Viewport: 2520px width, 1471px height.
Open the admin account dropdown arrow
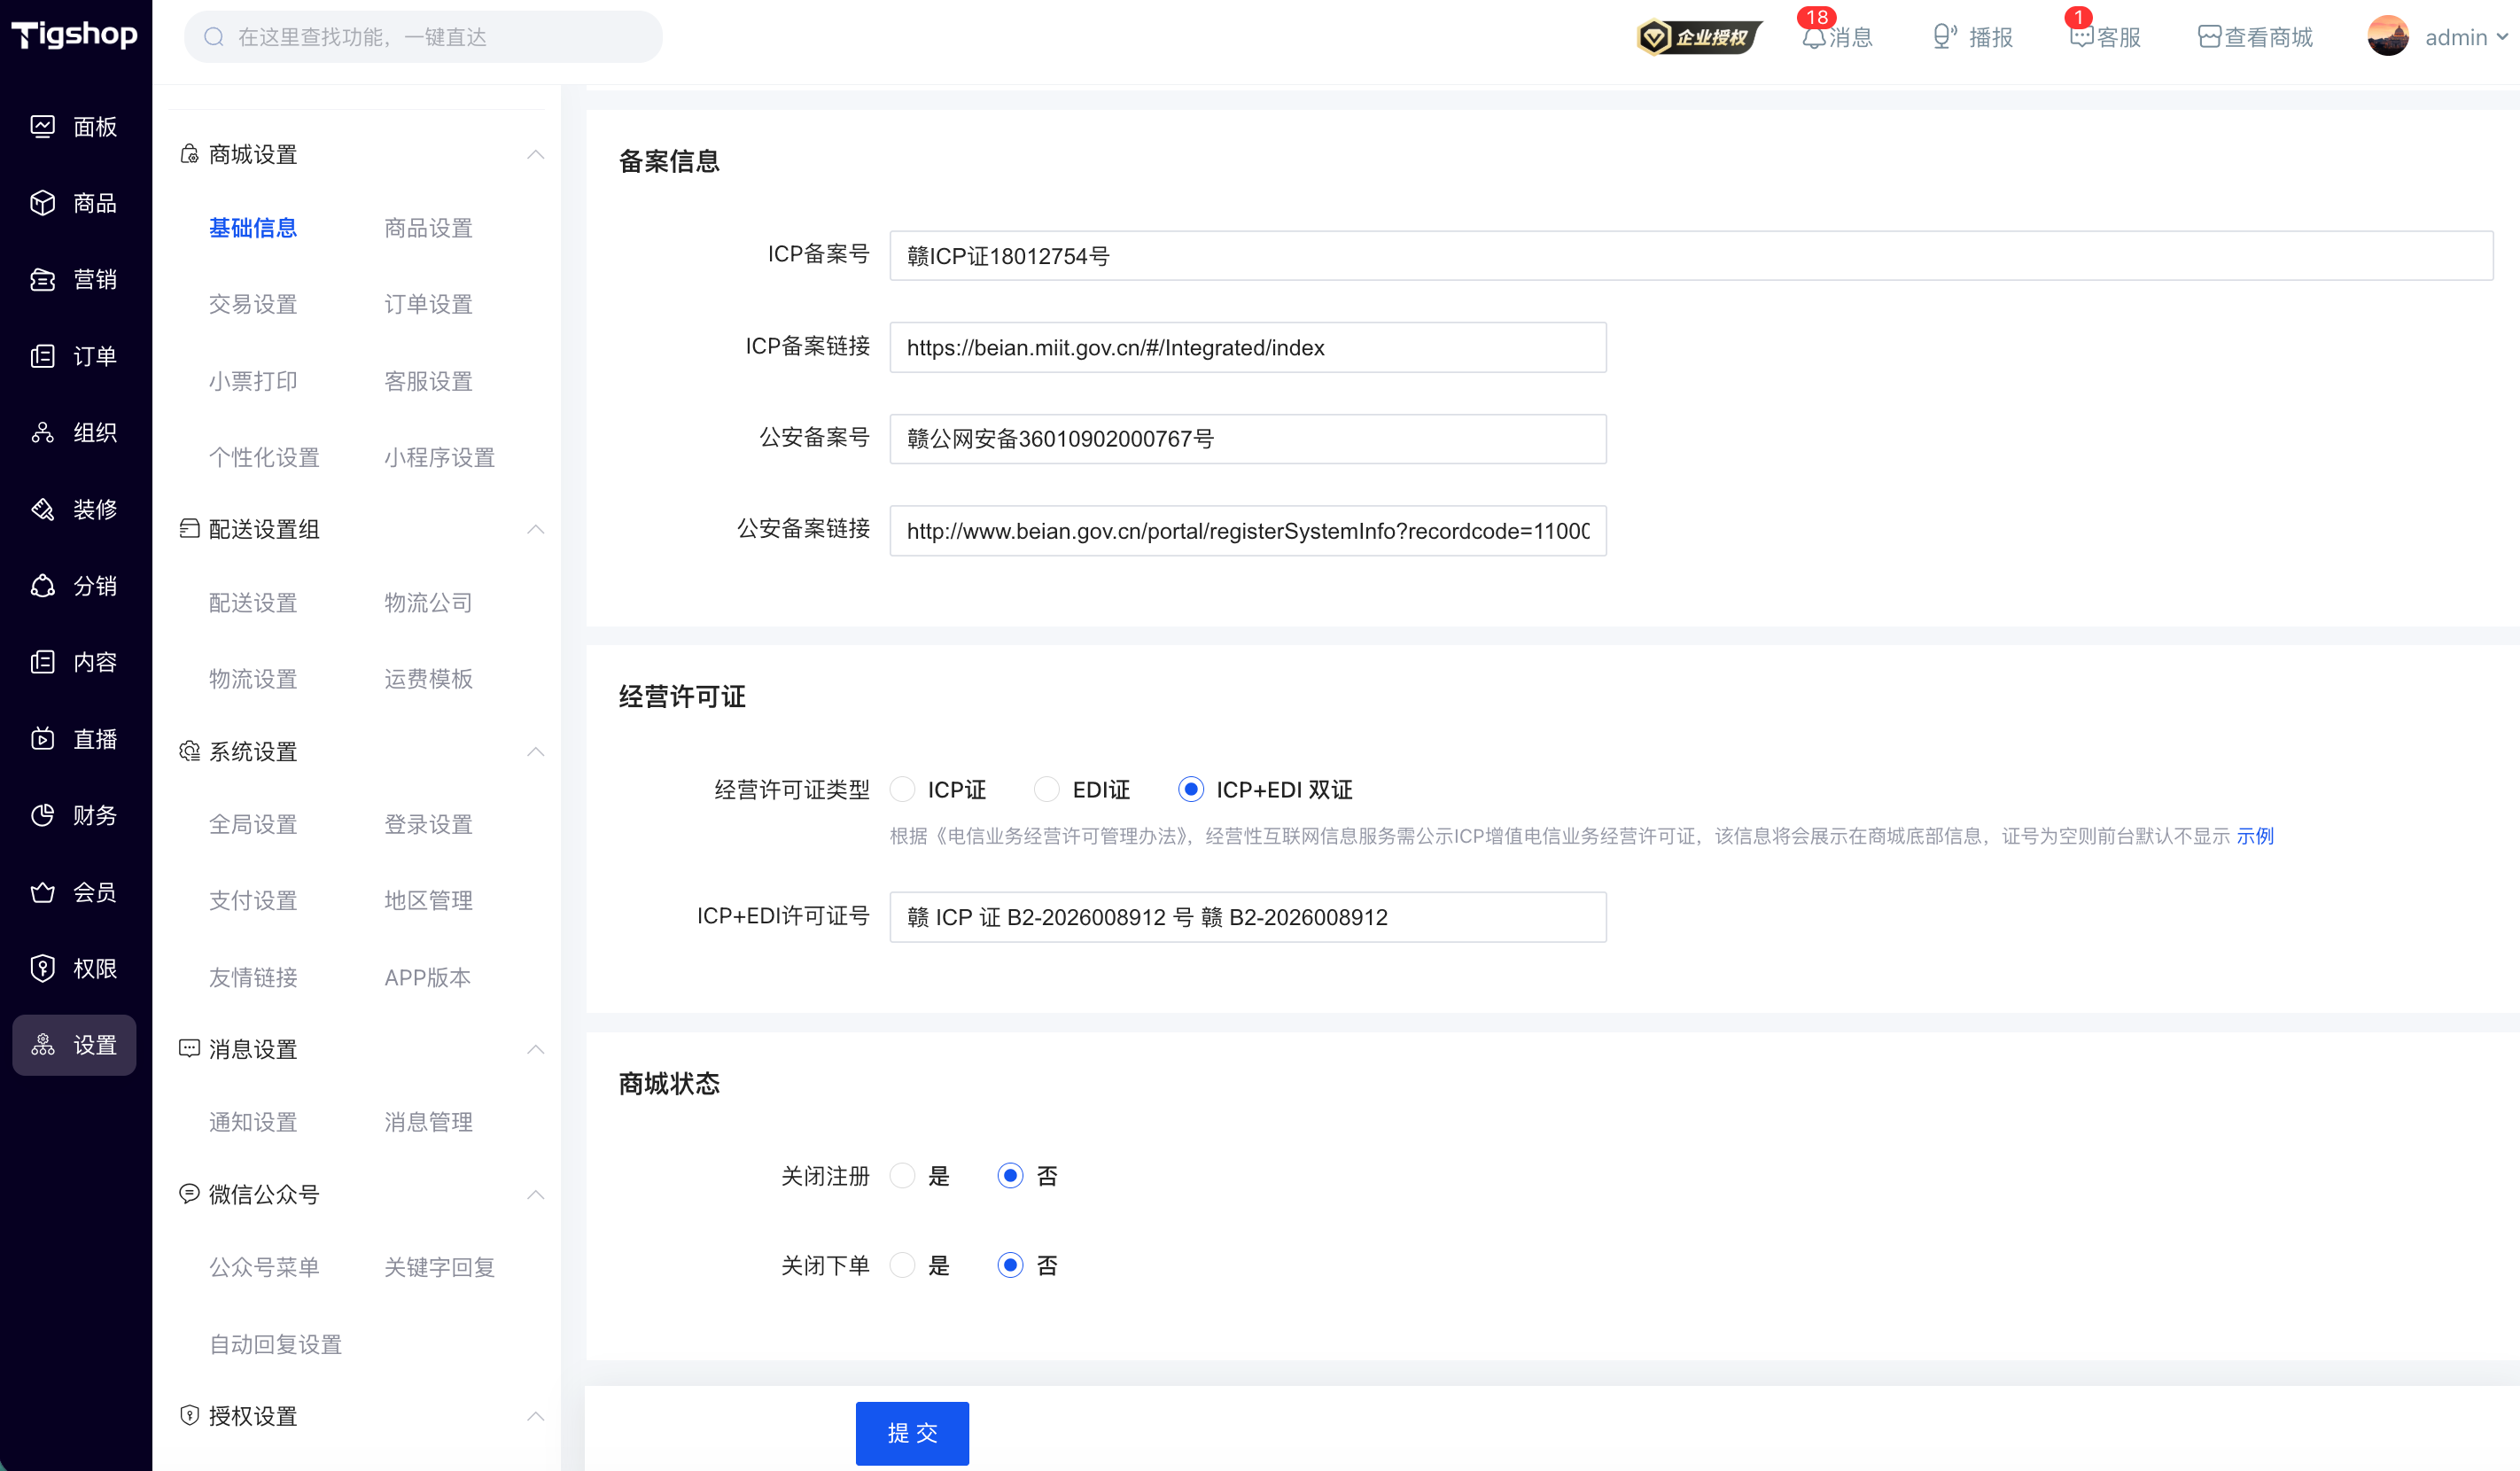(2502, 37)
